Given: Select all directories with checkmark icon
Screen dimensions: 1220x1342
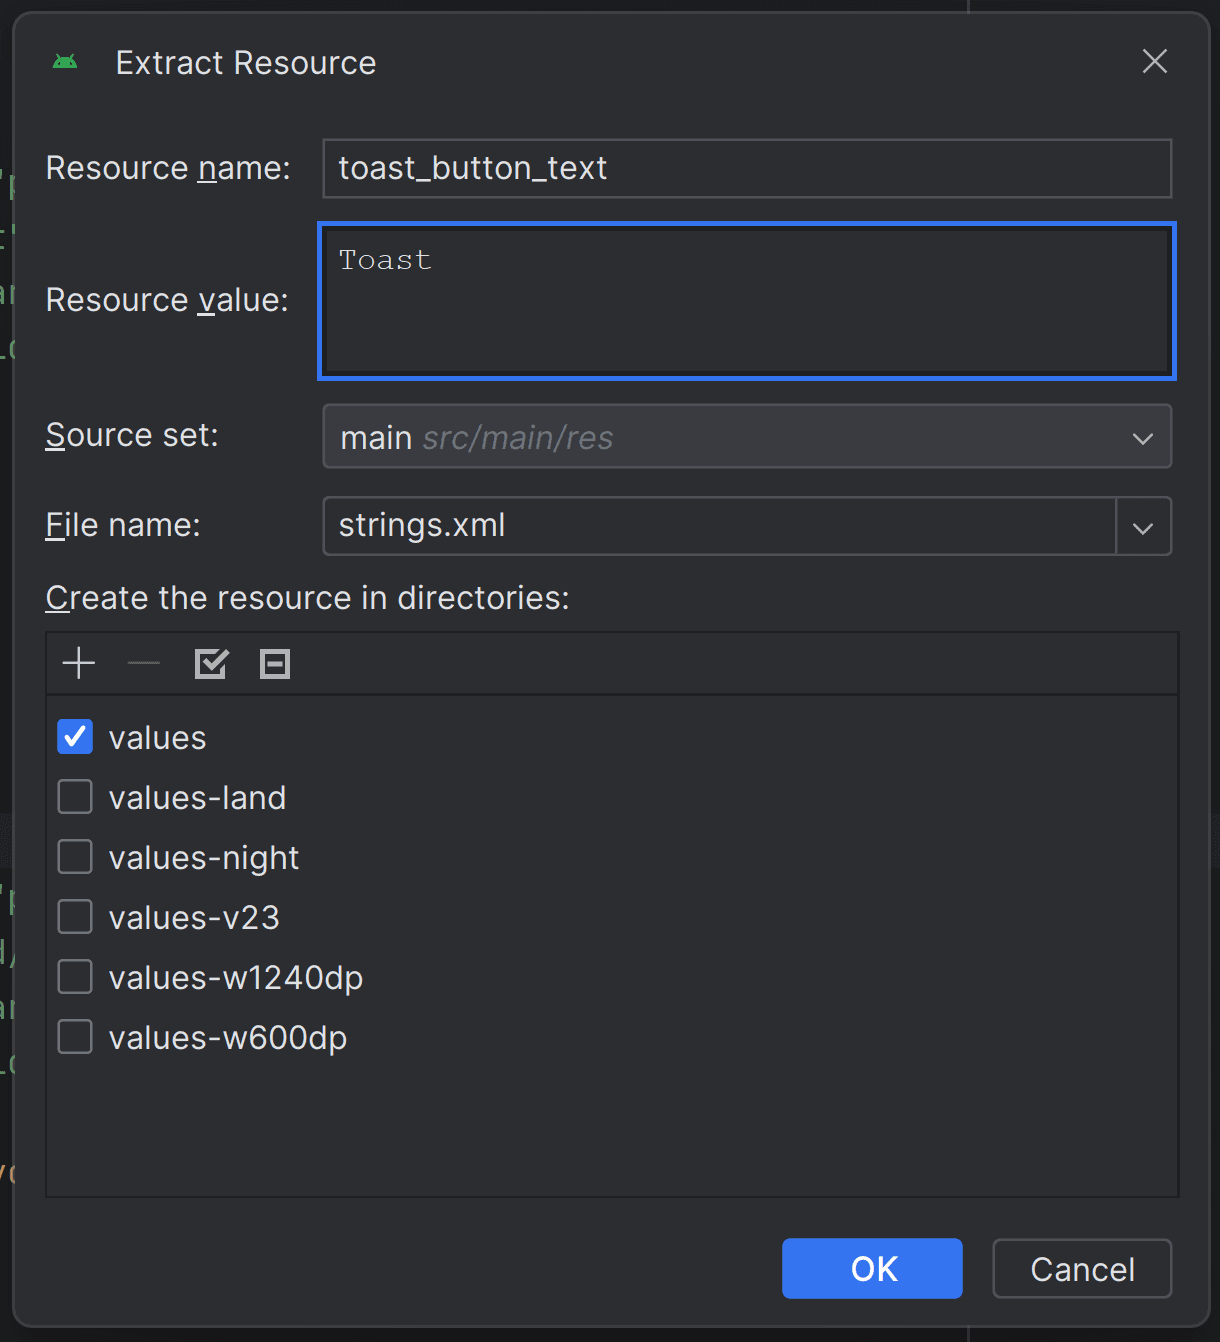Looking at the screenshot, I should point(211,663).
